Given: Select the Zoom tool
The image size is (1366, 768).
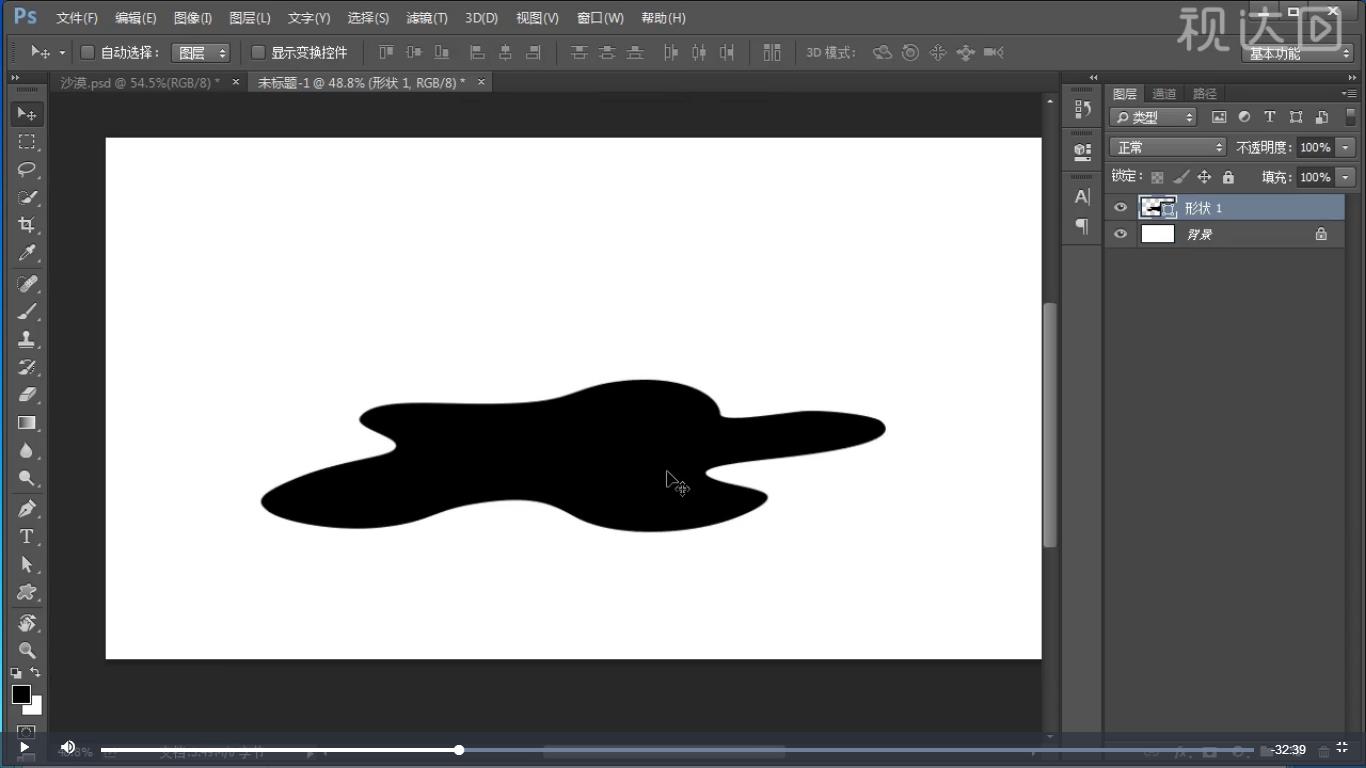Looking at the screenshot, I should (27, 650).
